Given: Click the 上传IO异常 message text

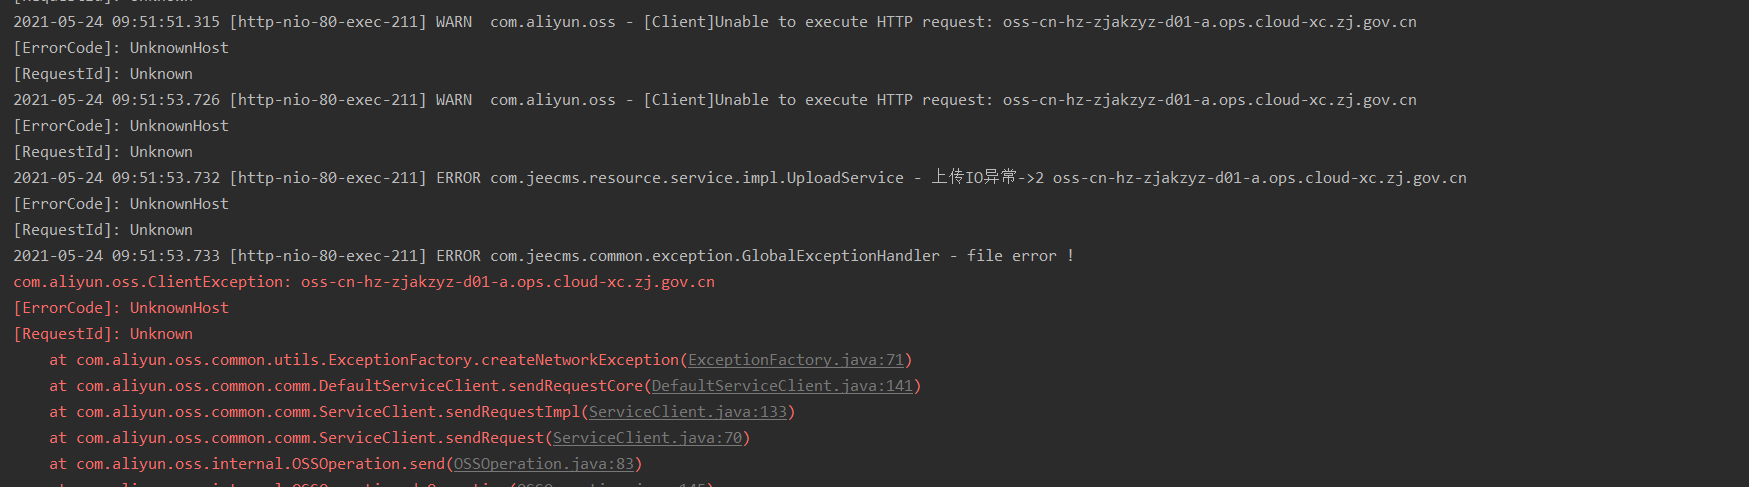Looking at the screenshot, I should pos(973,178).
